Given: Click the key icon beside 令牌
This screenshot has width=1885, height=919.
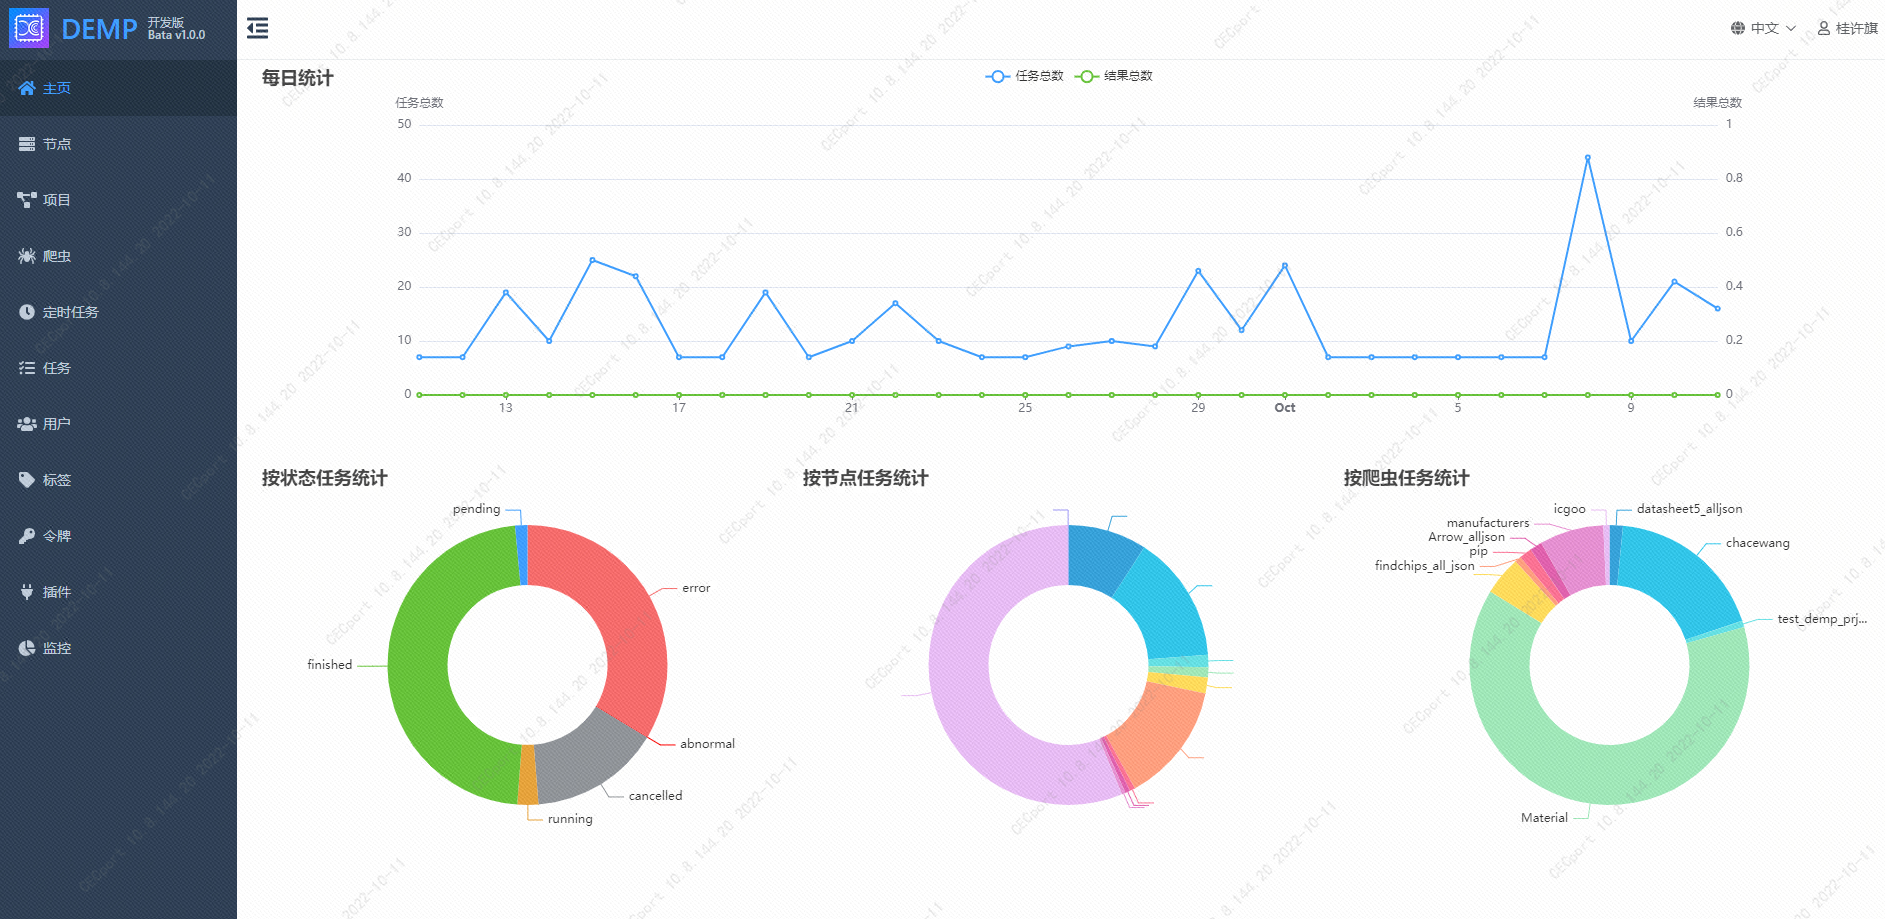Looking at the screenshot, I should (27, 536).
